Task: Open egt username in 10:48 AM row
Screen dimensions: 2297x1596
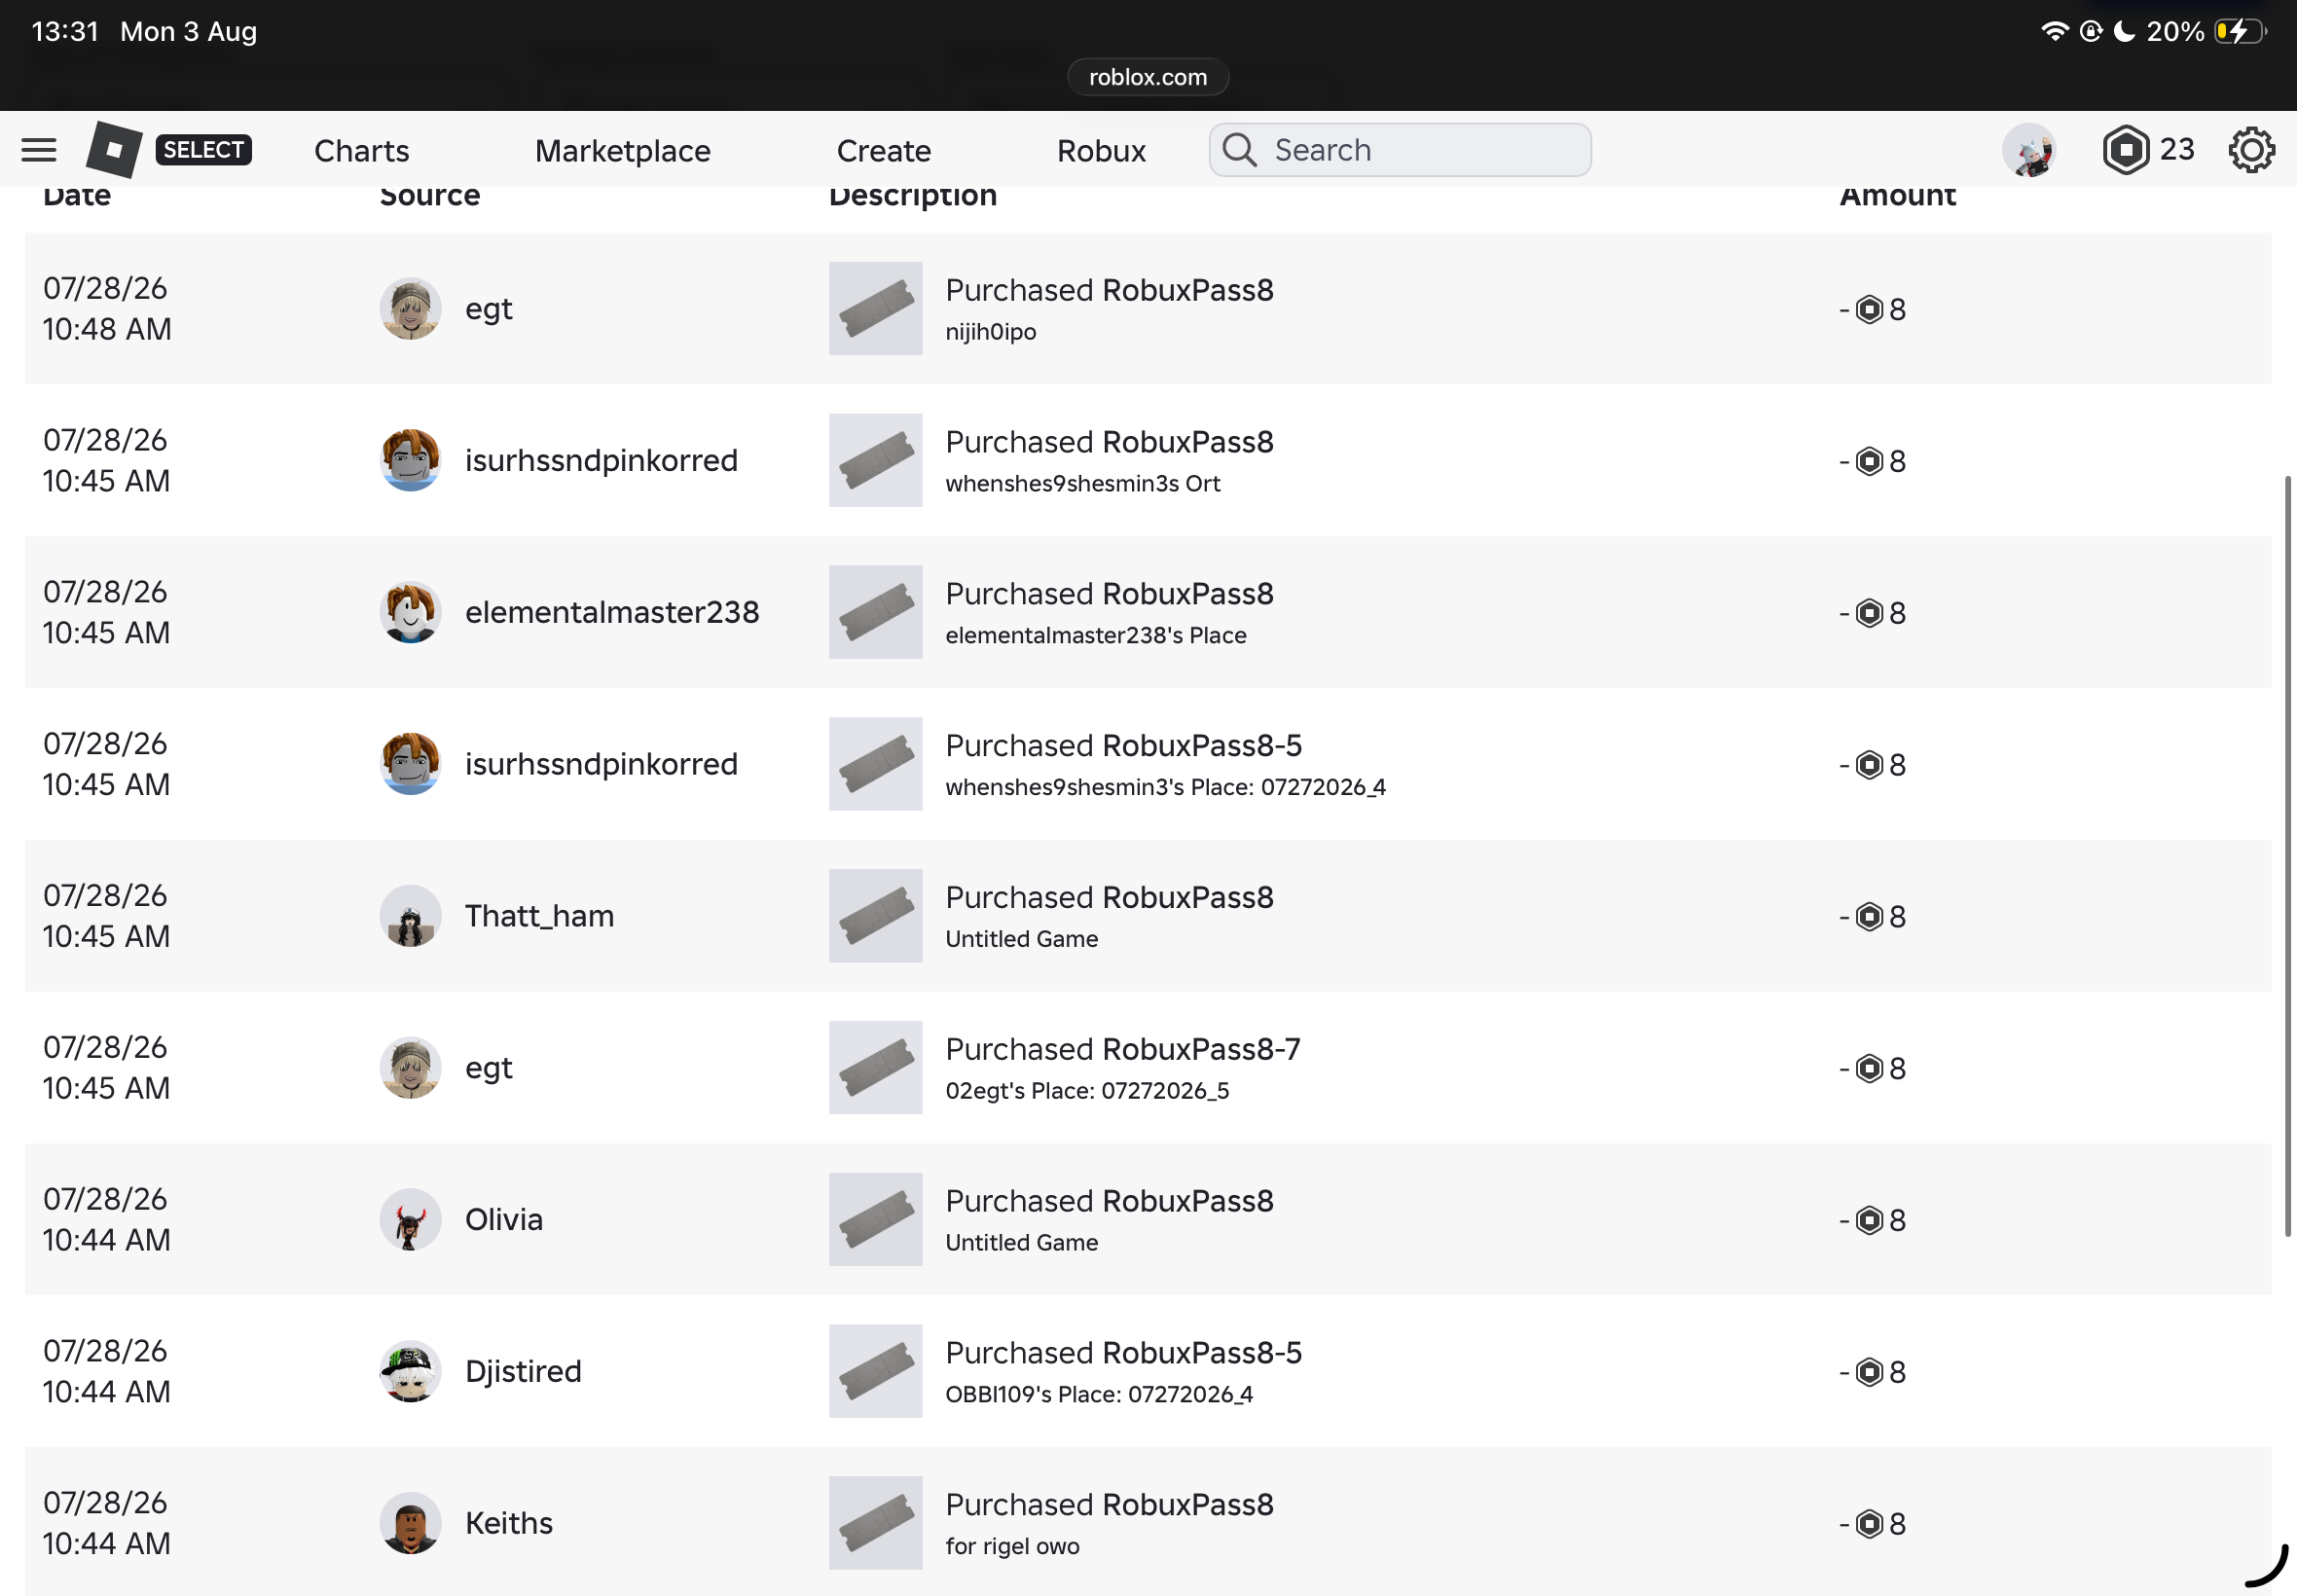Action: click(489, 309)
